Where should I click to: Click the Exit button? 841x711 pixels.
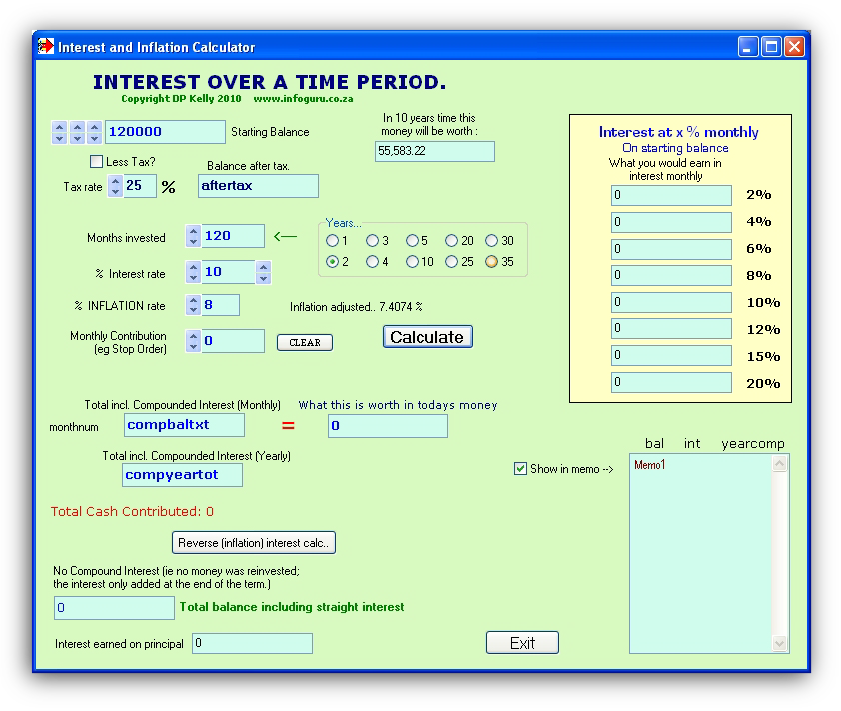click(x=522, y=643)
